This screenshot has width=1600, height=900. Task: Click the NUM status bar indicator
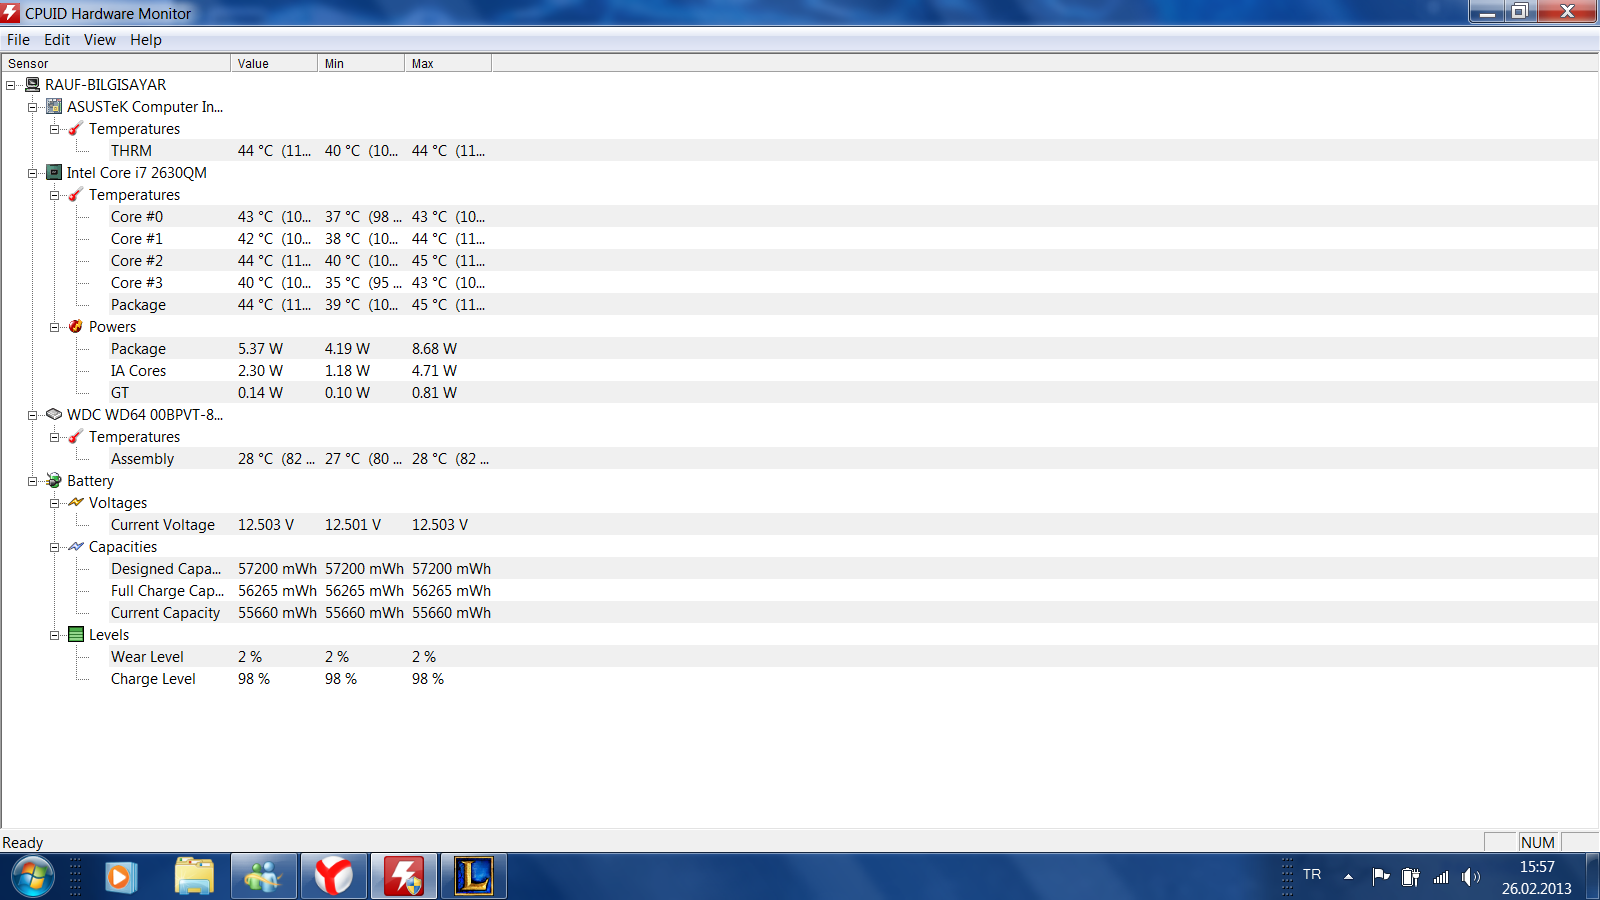(1538, 843)
